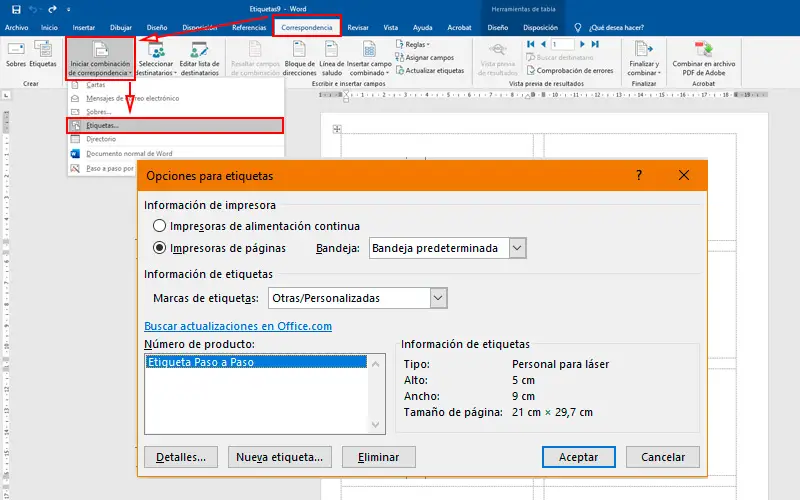Image resolution: width=800 pixels, height=500 pixels.
Task: Click the ¿Qué desea hacer? lightbulb search
Action: tap(609, 28)
